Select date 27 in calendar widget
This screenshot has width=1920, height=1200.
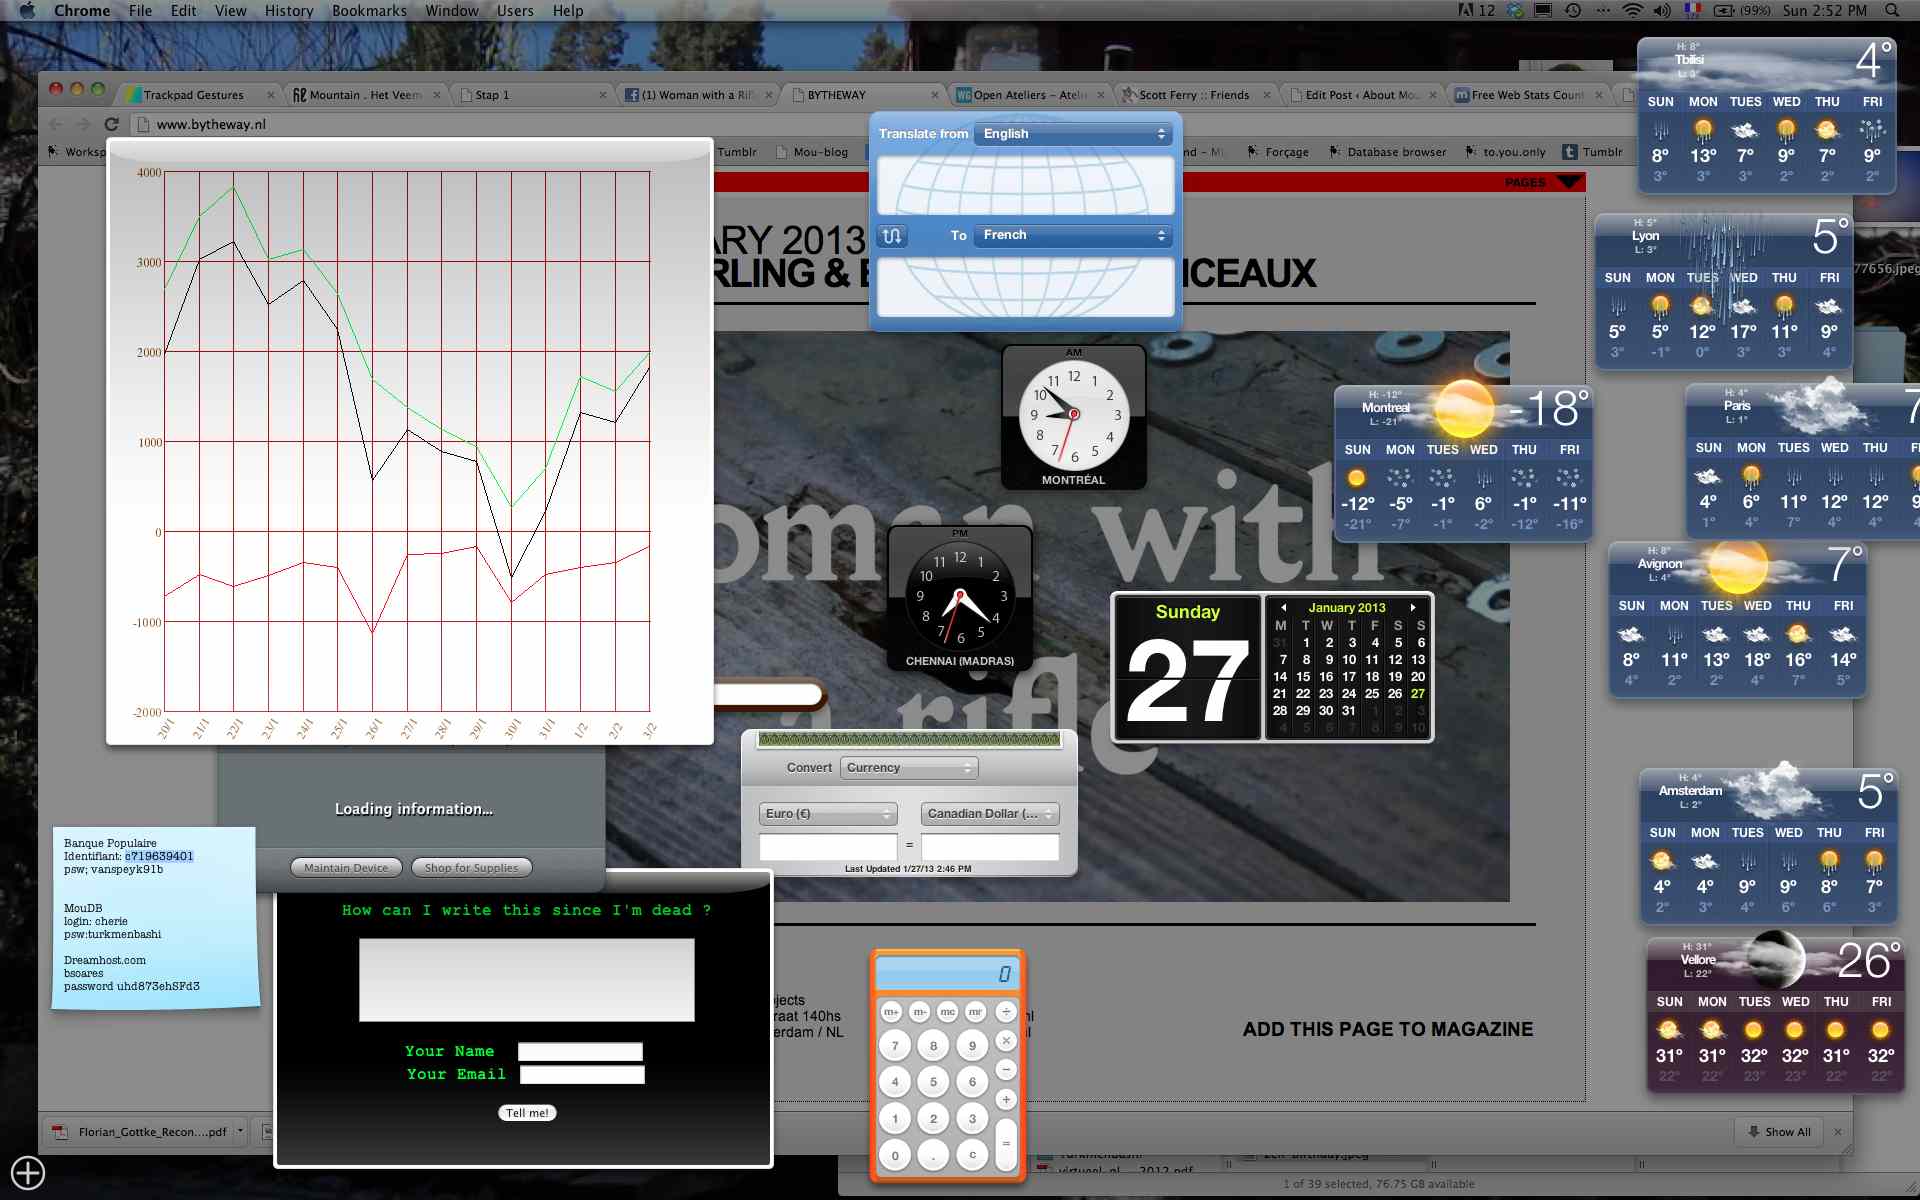pyautogui.click(x=1418, y=693)
